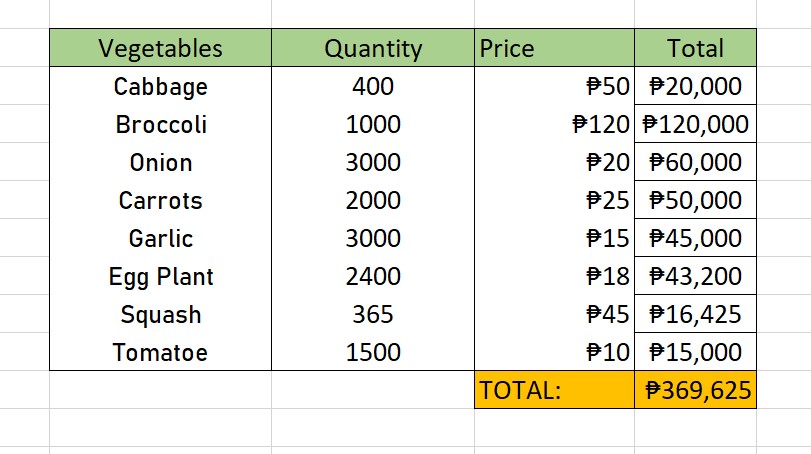Select Tomatoe price cell ₱10
This screenshot has width=811, height=454.
(554, 352)
